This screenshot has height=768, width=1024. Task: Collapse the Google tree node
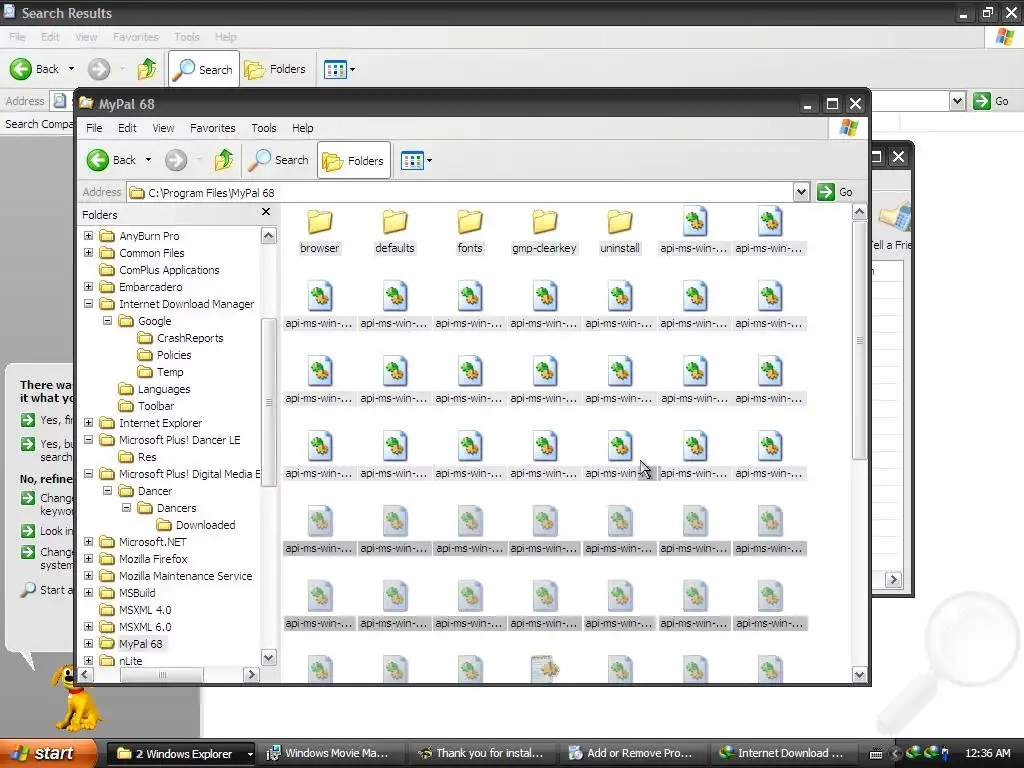coord(108,321)
